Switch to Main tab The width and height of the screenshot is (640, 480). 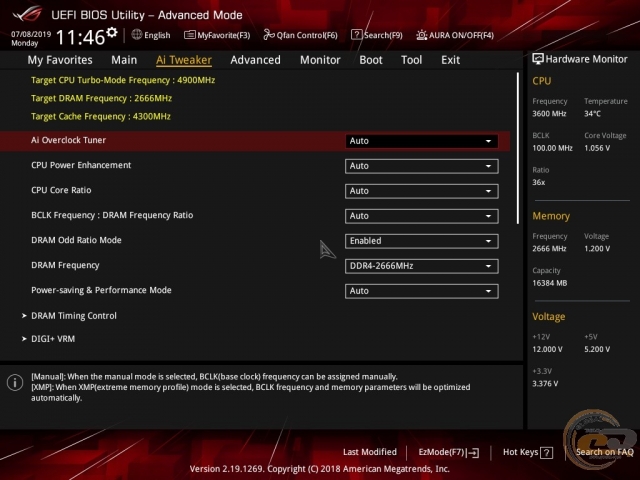tap(124, 60)
